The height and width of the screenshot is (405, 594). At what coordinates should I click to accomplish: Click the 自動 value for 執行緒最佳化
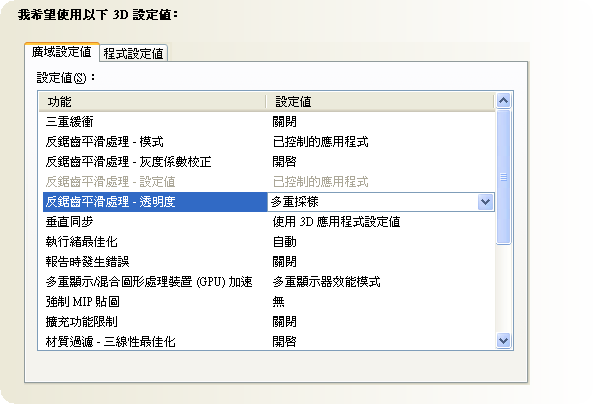pyautogui.click(x=284, y=242)
